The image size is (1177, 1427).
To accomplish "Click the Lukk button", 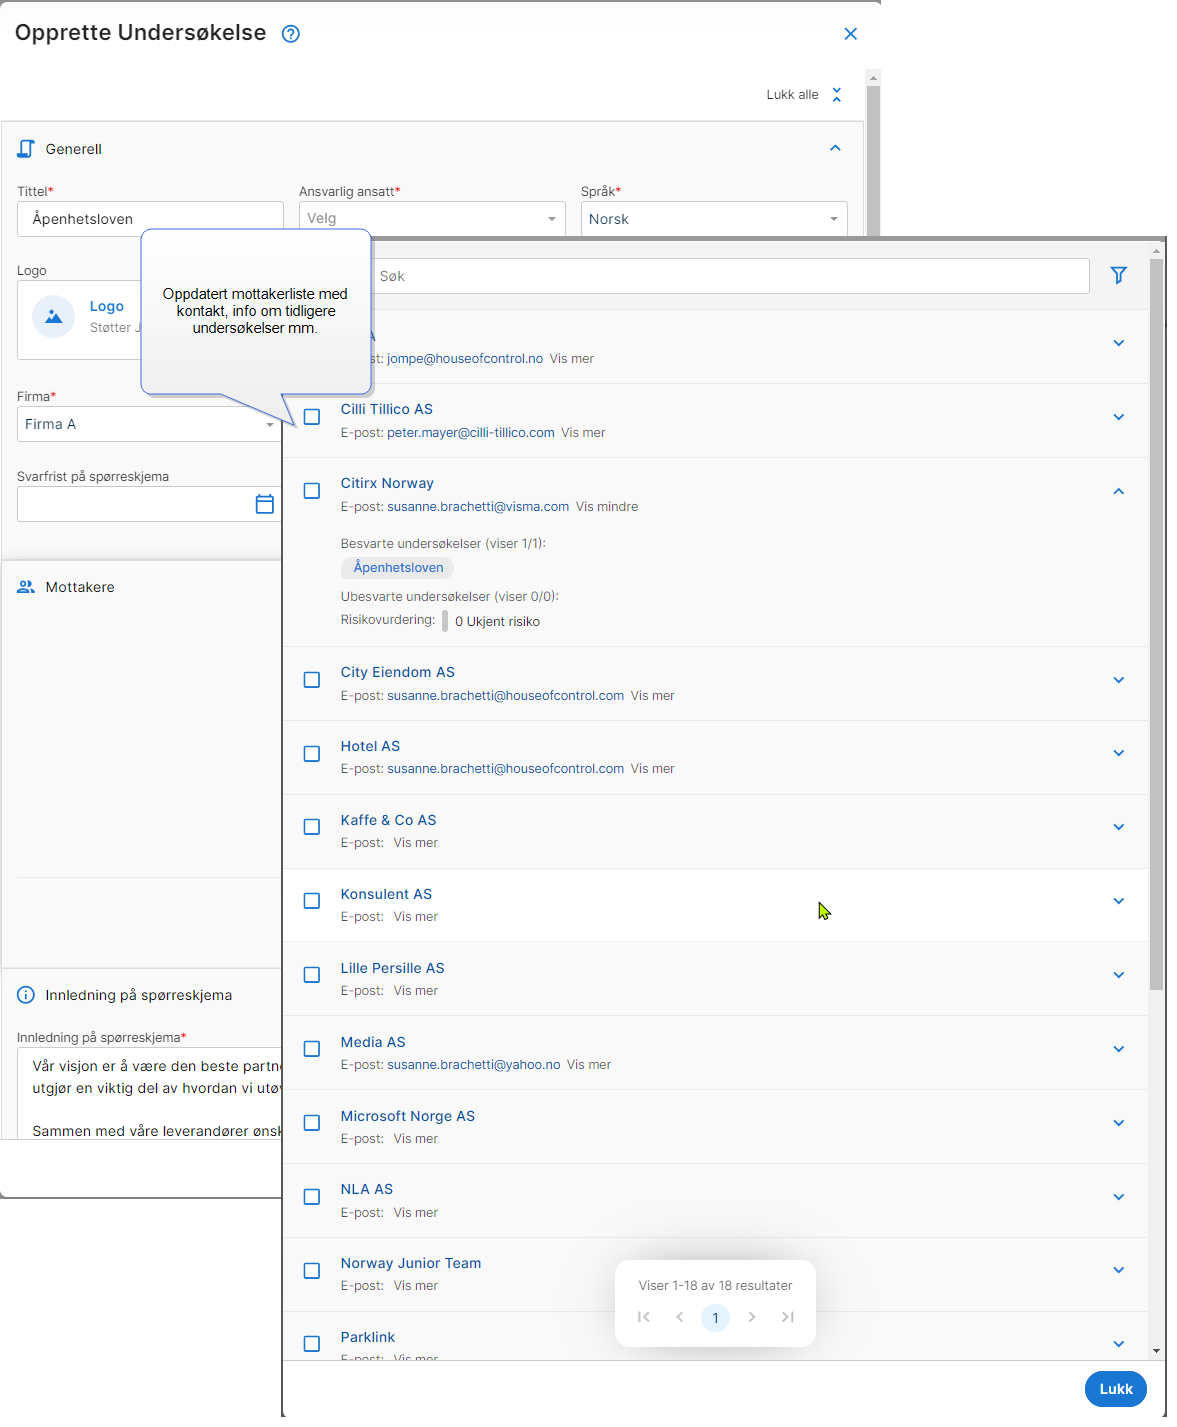I will point(1116,1389).
